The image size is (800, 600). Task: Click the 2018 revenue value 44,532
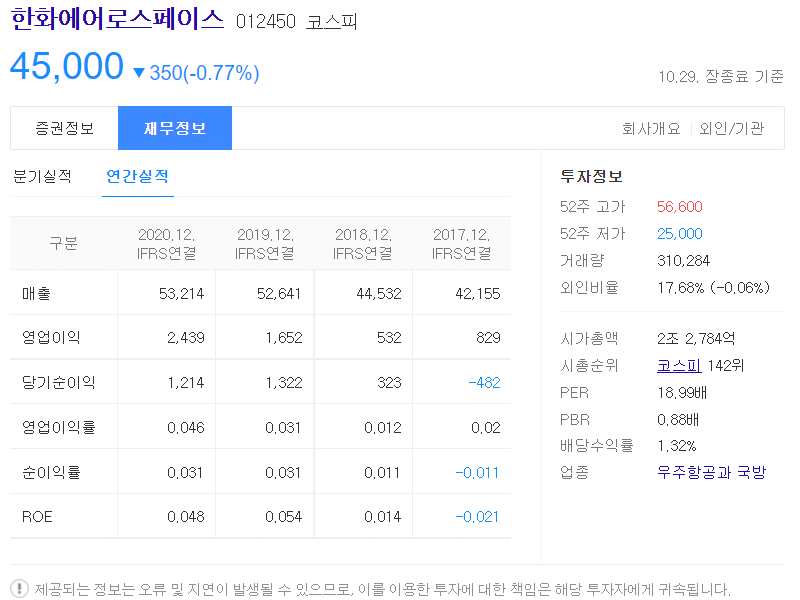[379, 294]
